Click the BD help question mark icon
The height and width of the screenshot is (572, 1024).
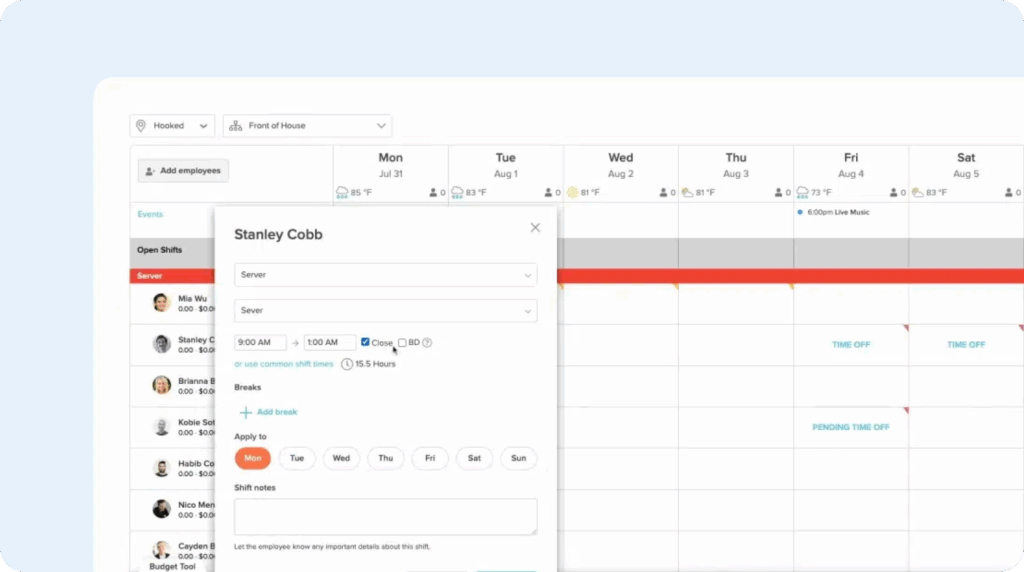(x=427, y=342)
